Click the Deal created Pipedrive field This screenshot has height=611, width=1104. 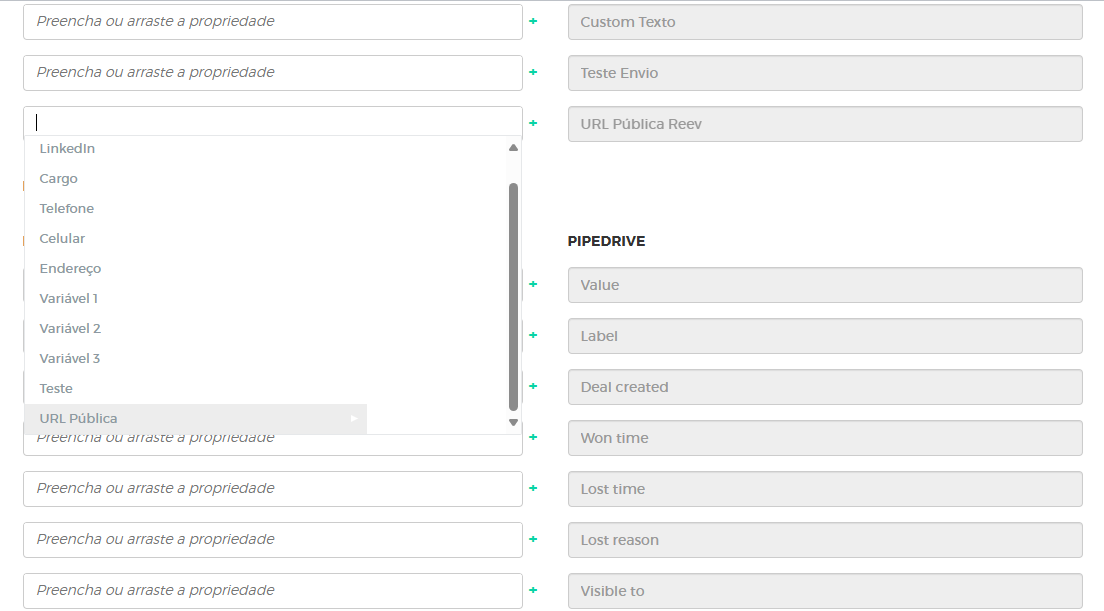[x=824, y=387]
